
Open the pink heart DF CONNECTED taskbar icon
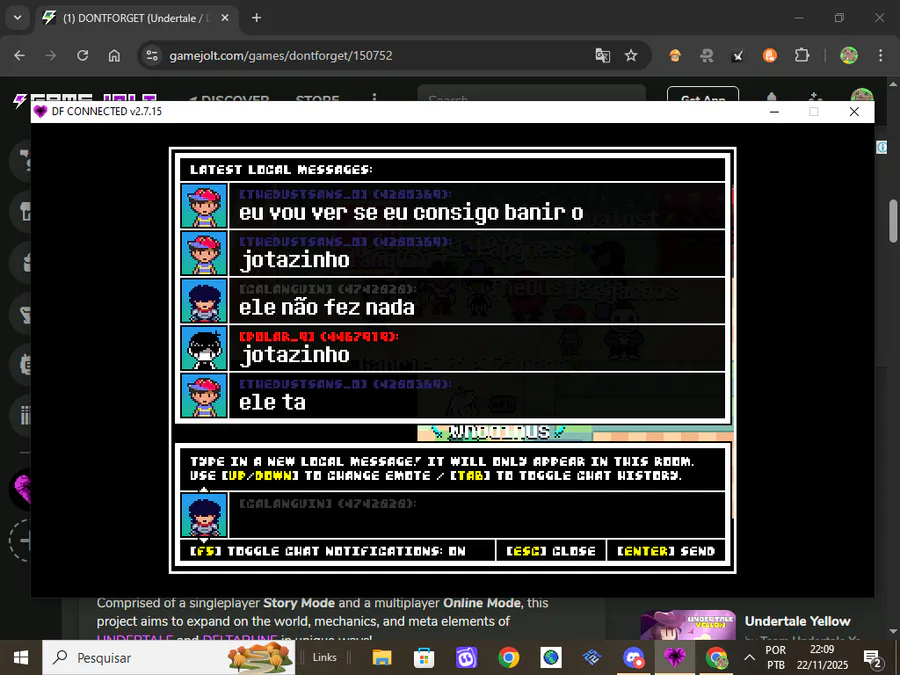674,657
